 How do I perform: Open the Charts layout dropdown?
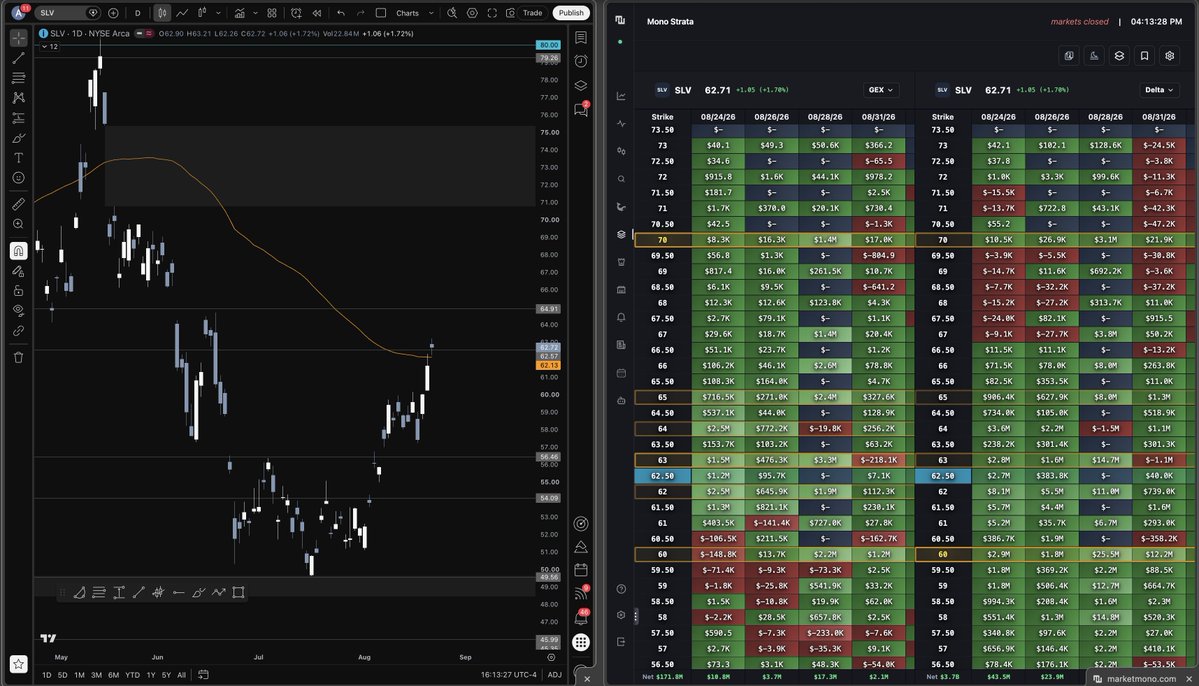tap(414, 13)
